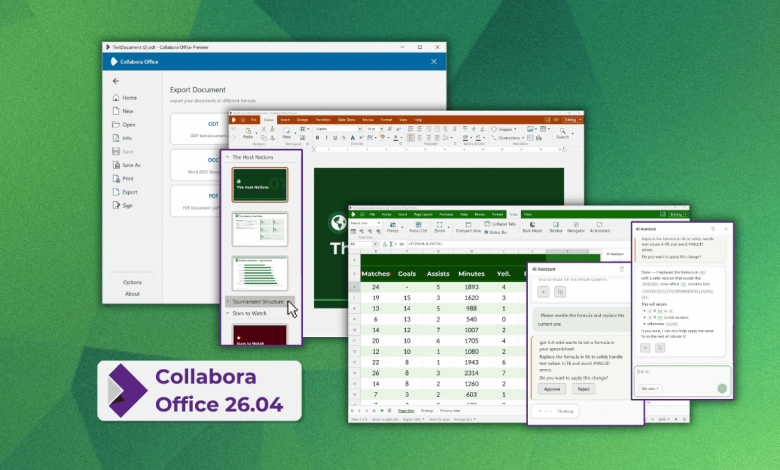Open Info in the backstage sidebar

click(122, 138)
